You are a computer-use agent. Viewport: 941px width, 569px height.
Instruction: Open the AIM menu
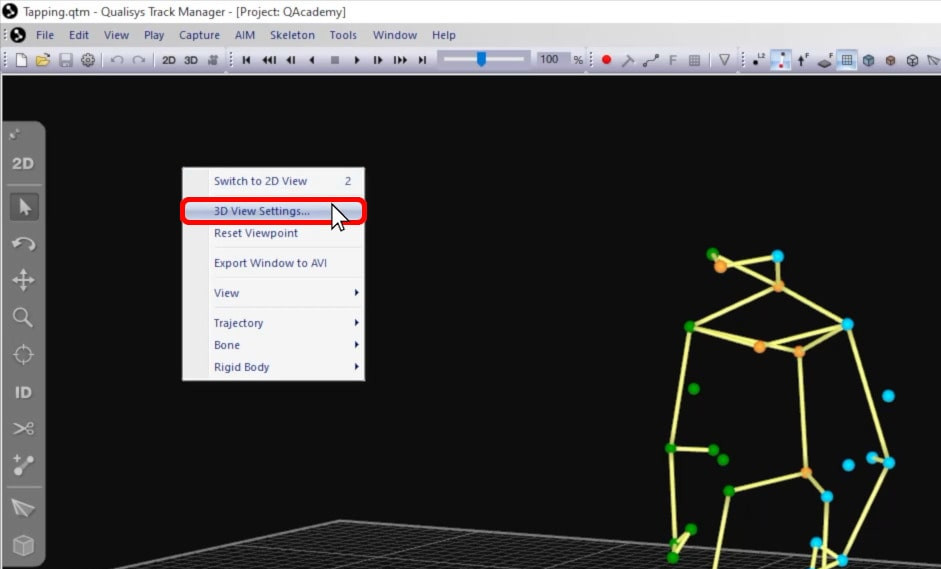(245, 35)
